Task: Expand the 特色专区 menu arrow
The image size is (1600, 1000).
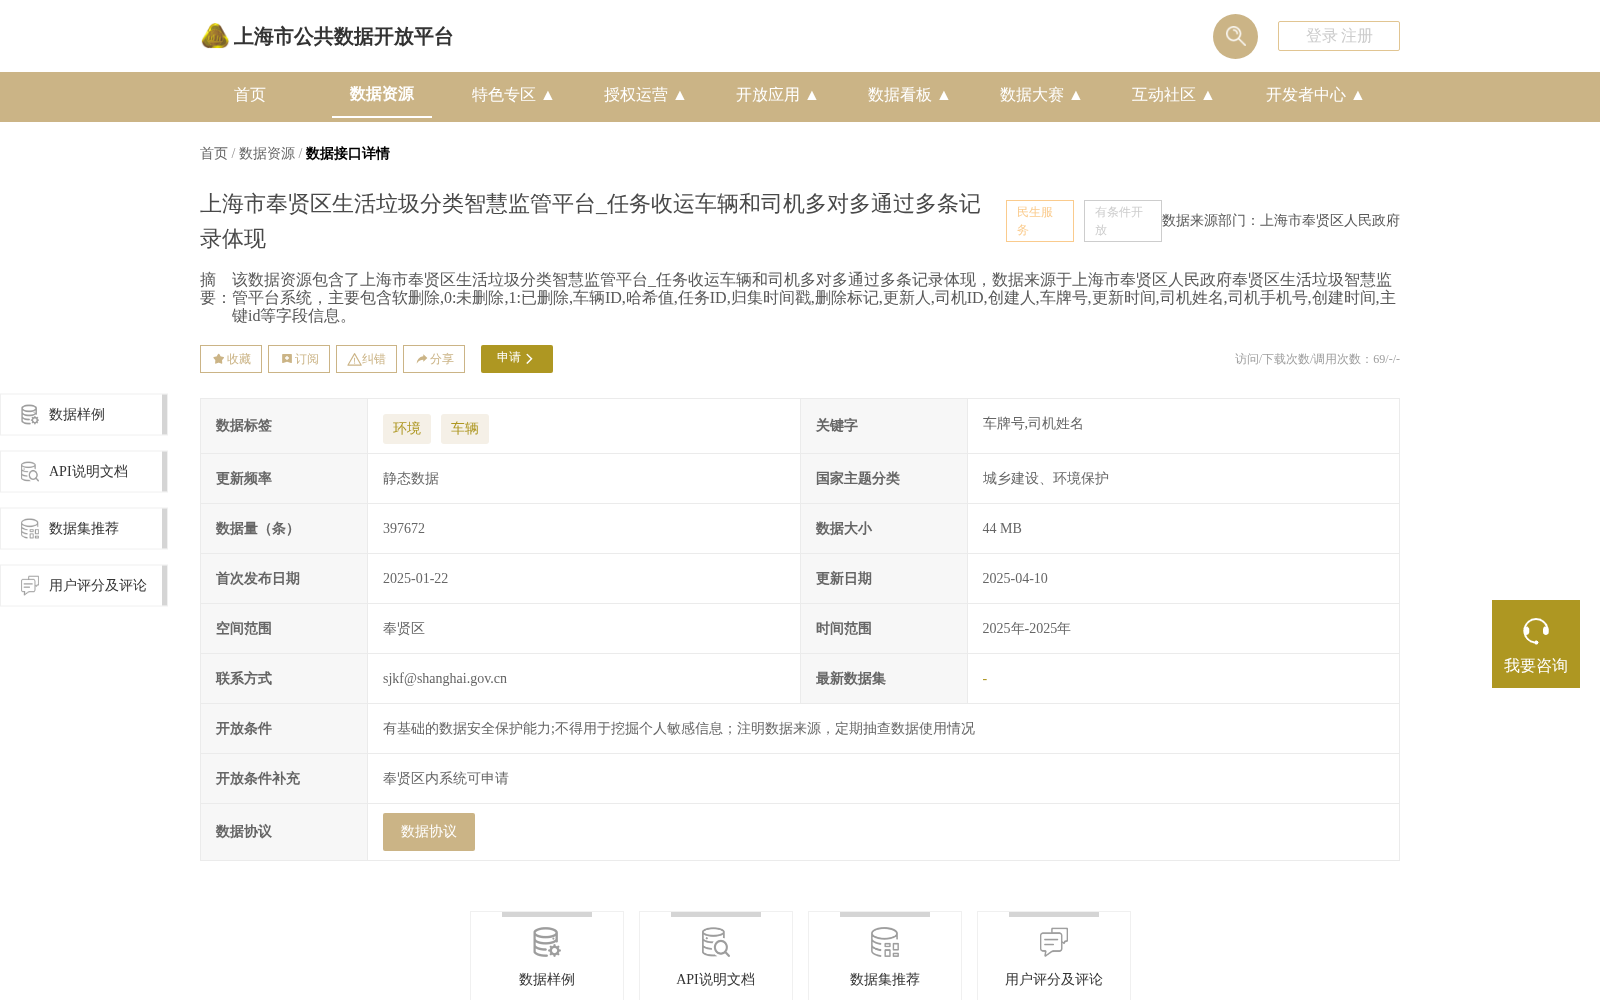Action: click(x=548, y=95)
